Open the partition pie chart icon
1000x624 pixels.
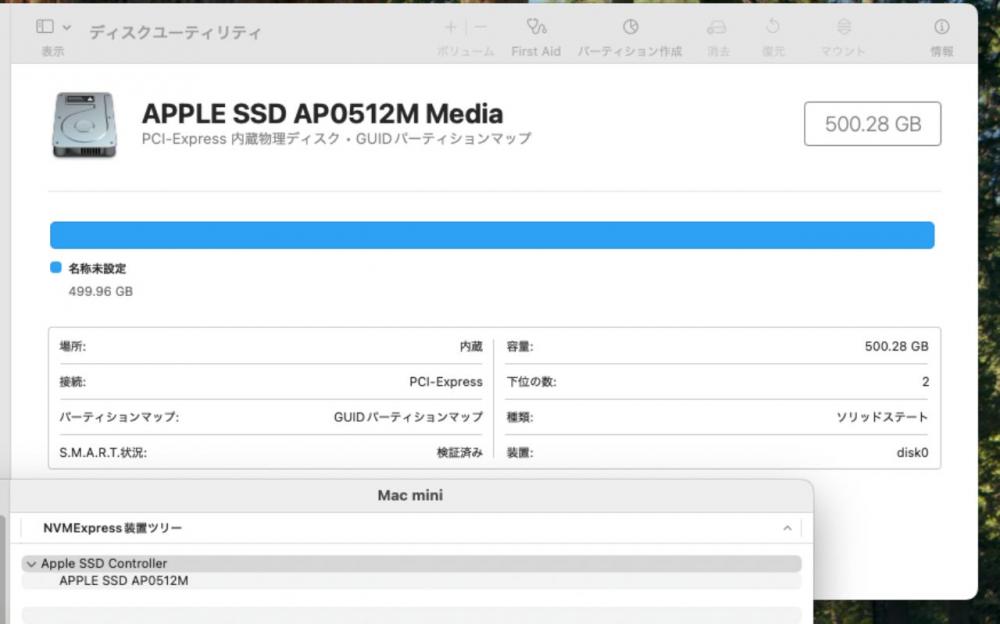630,27
